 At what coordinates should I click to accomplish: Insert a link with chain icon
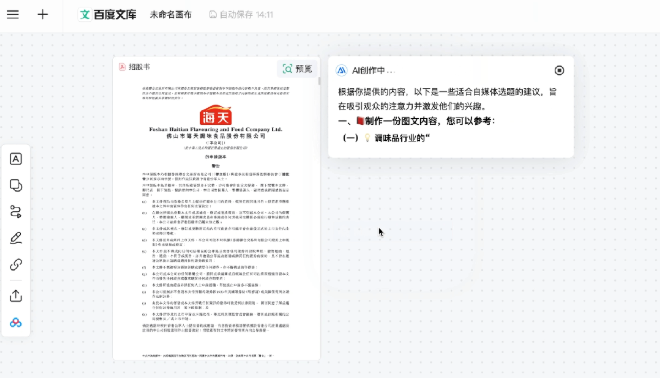[16, 265]
